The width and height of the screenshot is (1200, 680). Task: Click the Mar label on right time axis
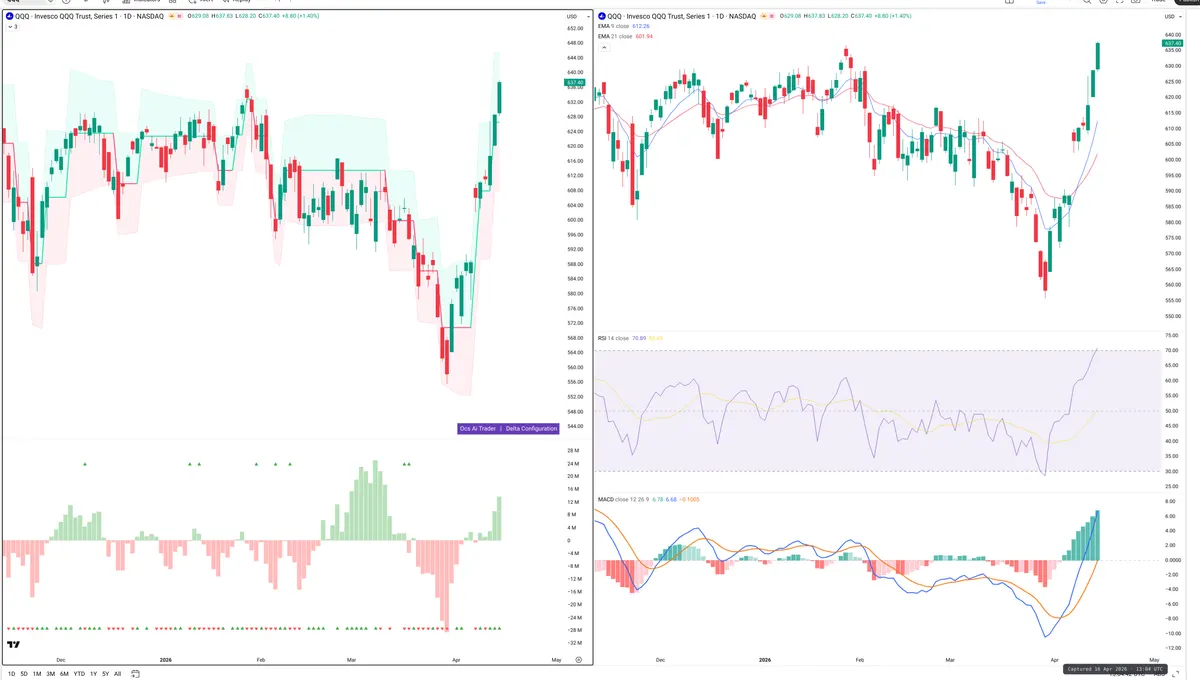pyautogui.click(x=950, y=660)
